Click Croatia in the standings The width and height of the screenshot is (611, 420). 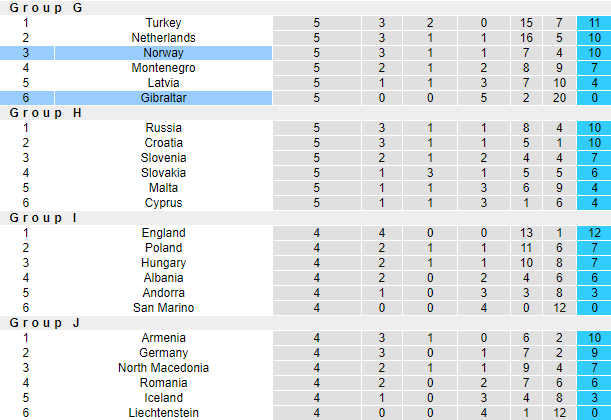click(x=163, y=143)
